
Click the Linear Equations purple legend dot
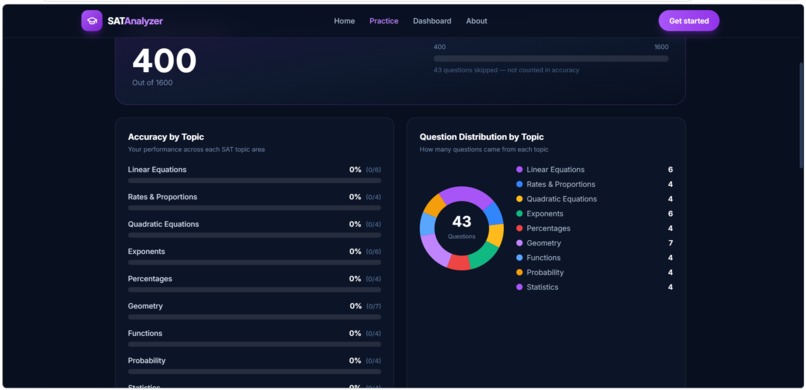519,170
